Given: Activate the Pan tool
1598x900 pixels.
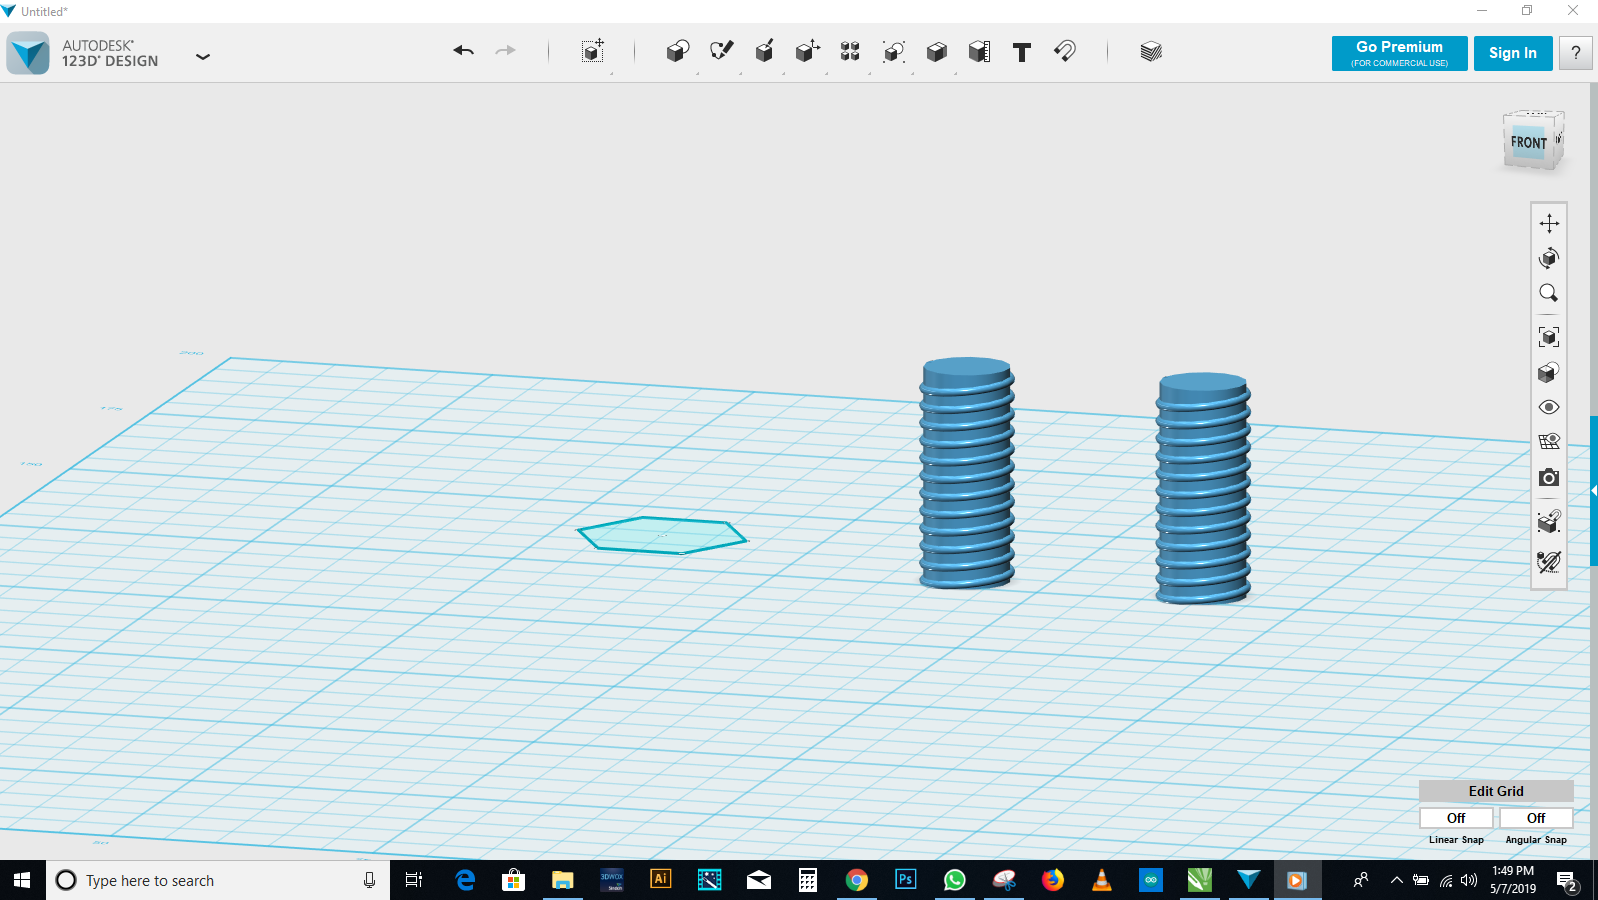Looking at the screenshot, I should pos(1549,223).
